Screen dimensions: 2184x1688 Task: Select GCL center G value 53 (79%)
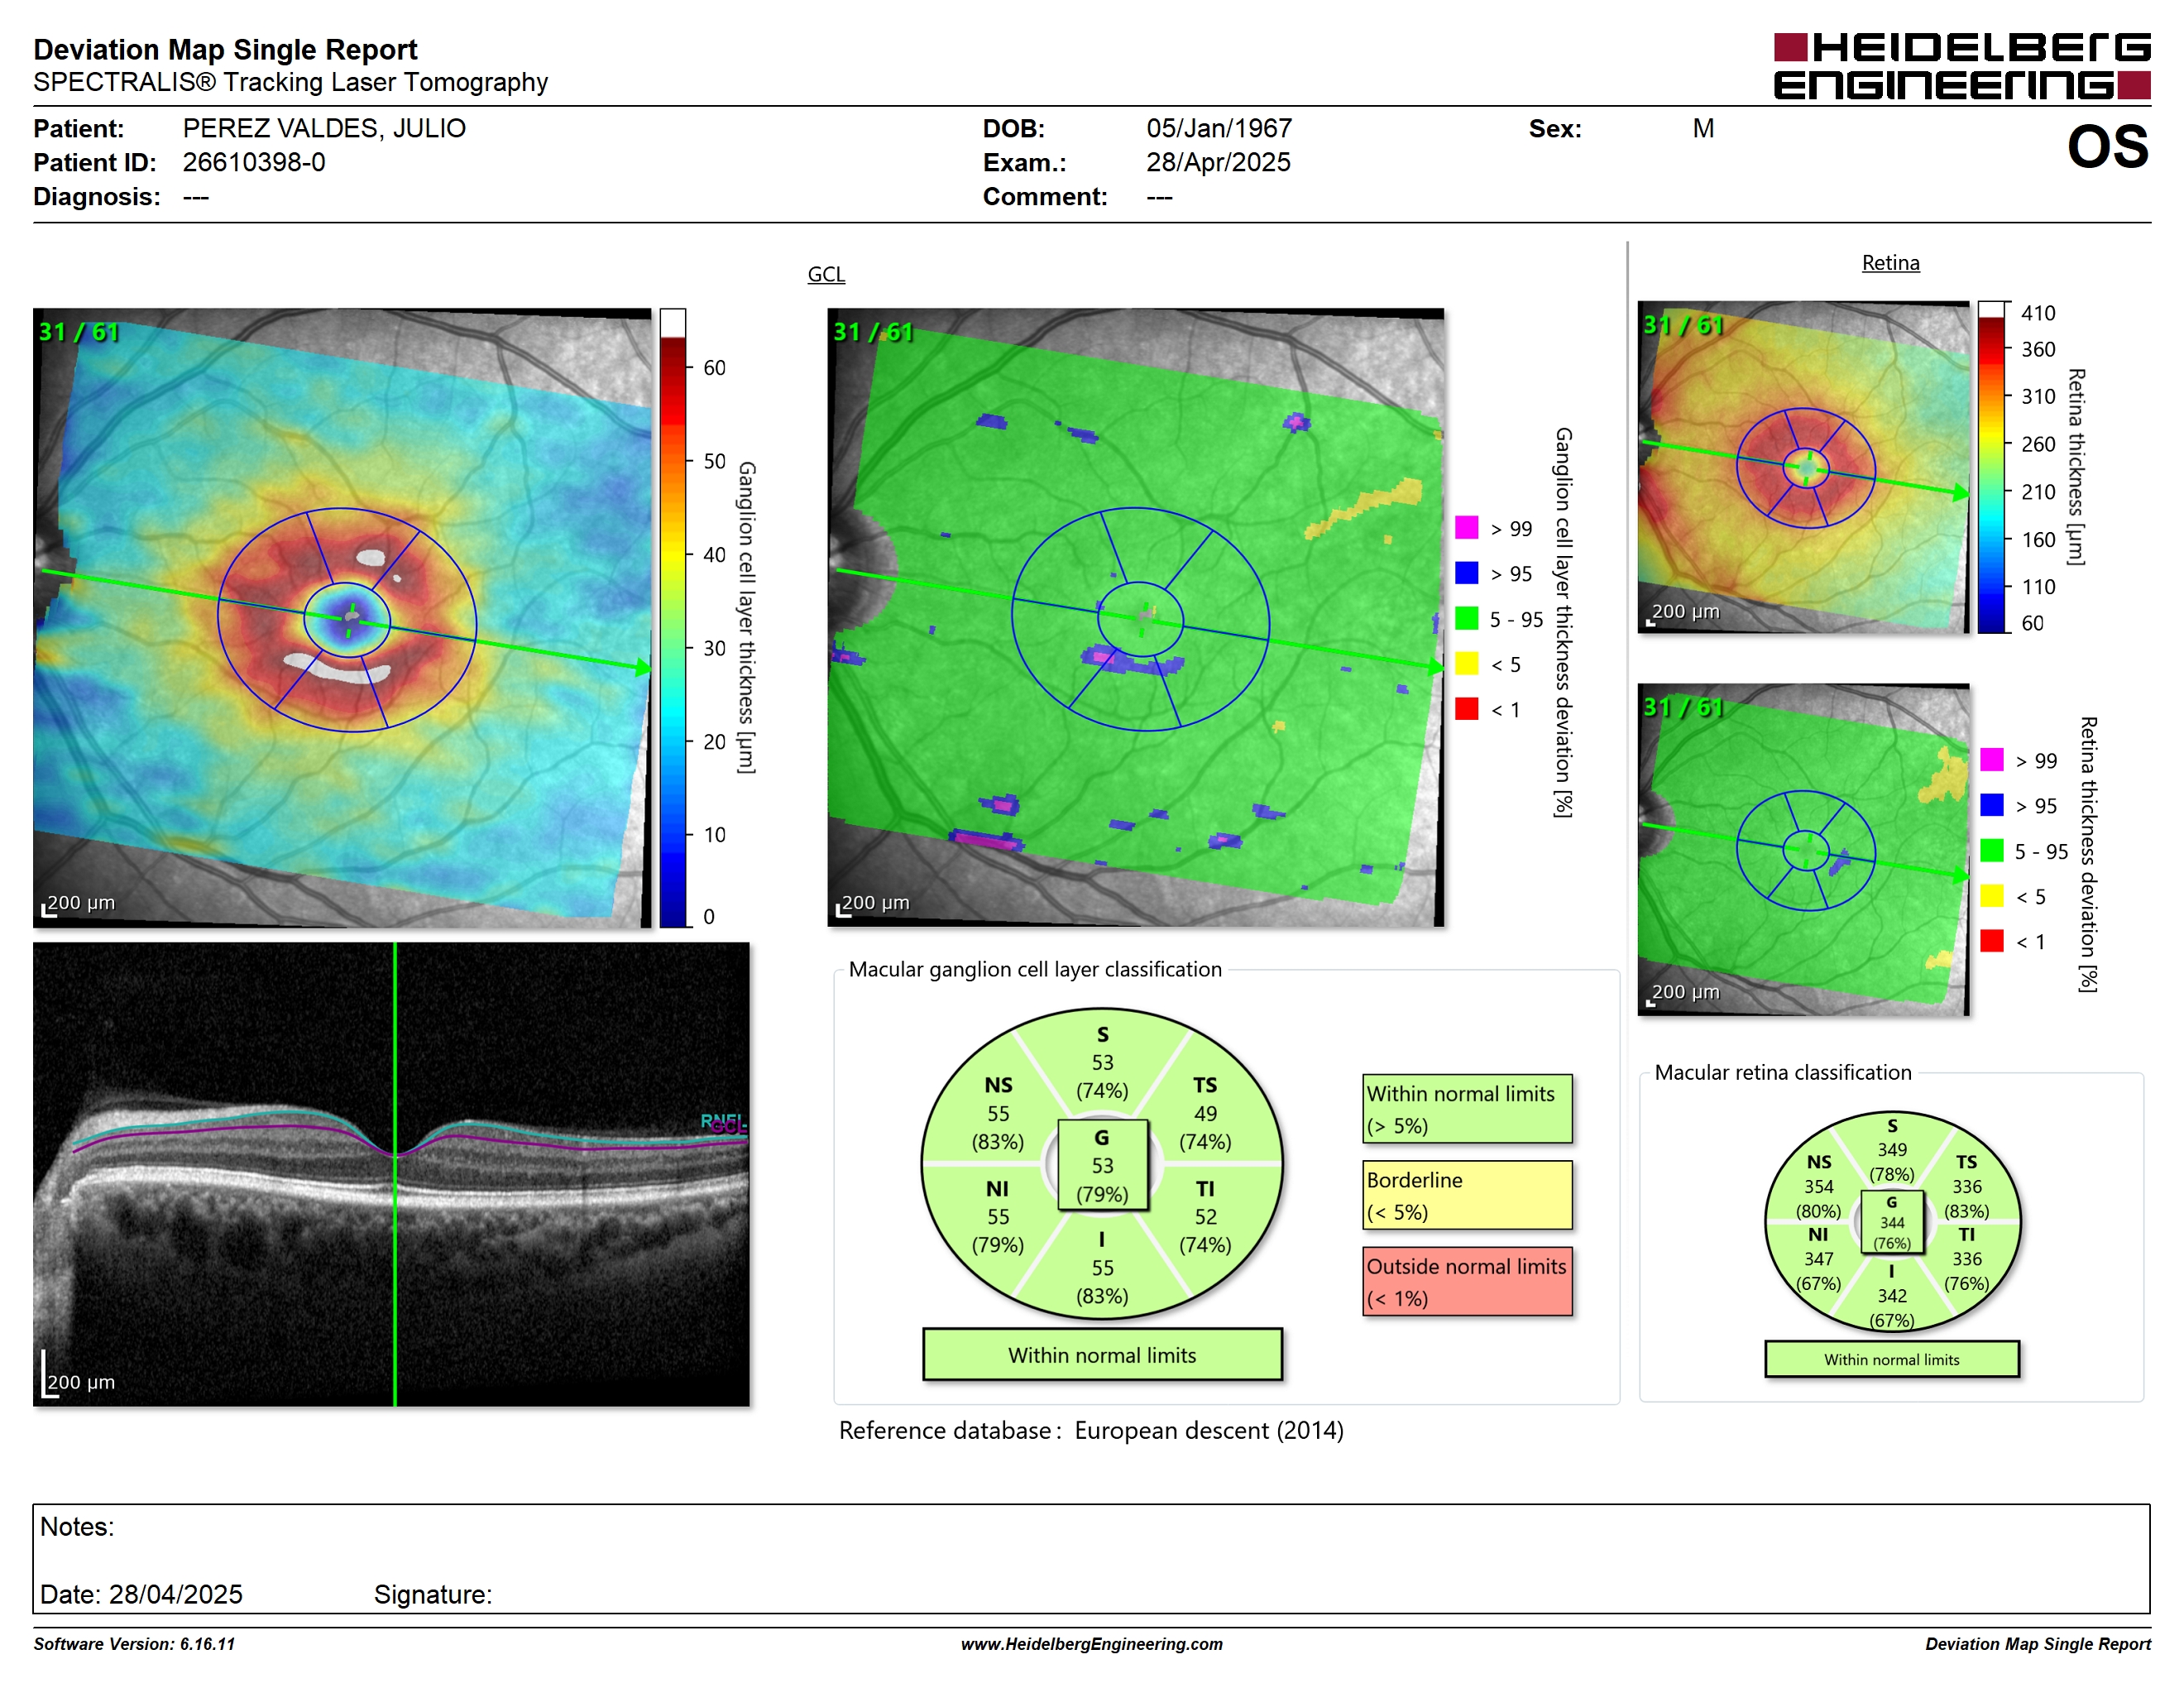pyautogui.click(x=1102, y=1180)
